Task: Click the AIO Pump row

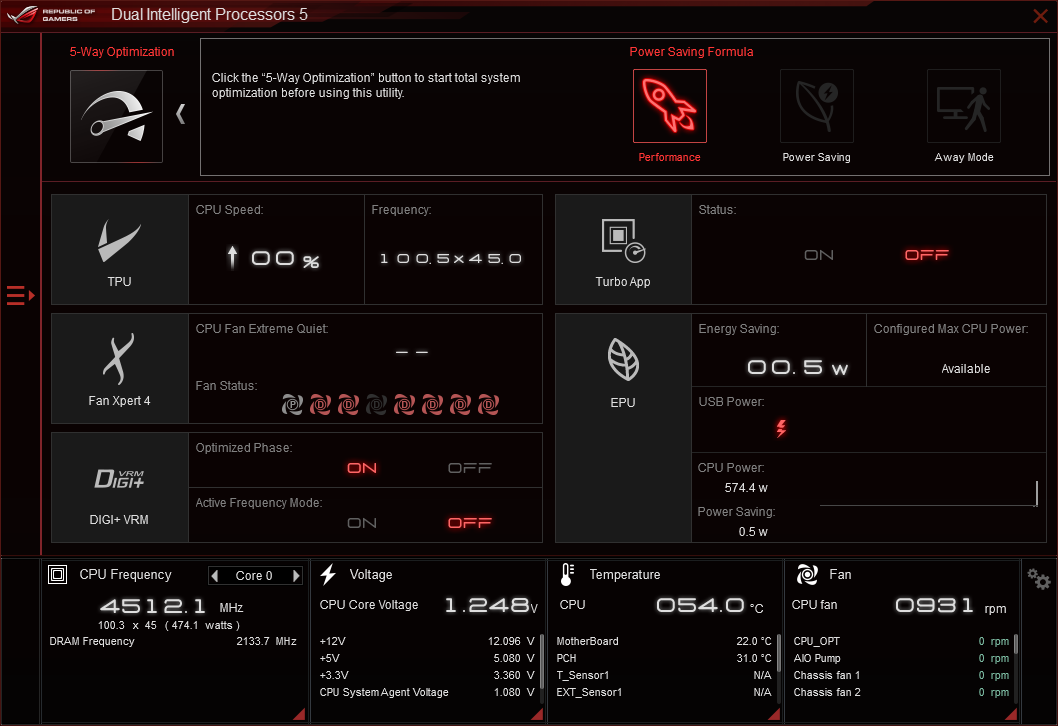Action: [901, 658]
